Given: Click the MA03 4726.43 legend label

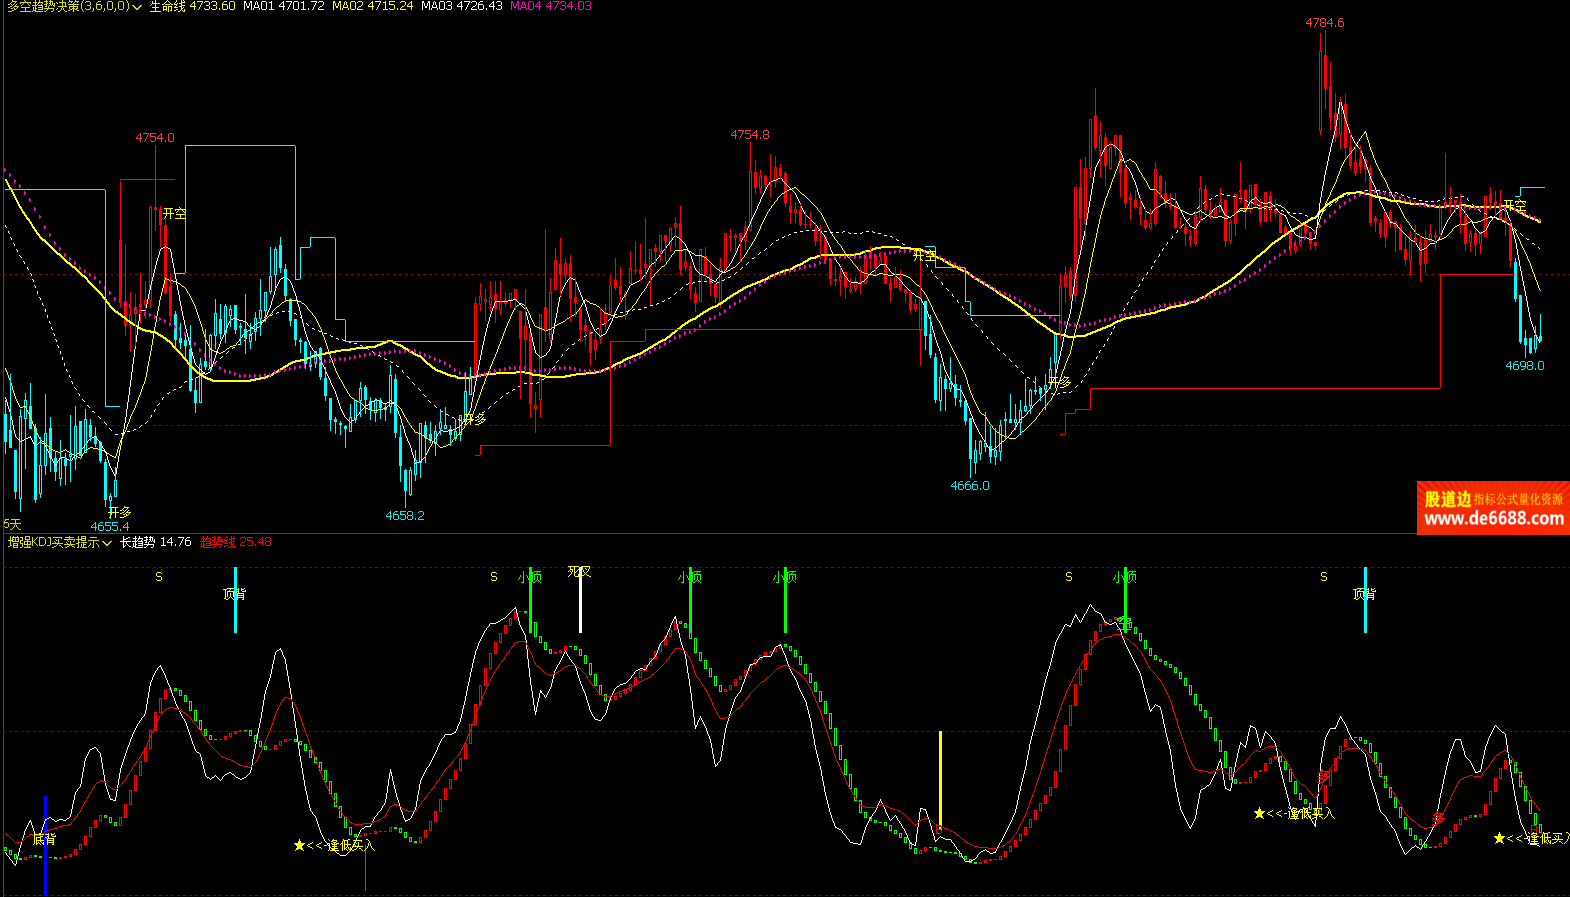Looking at the screenshot, I should (461, 6).
